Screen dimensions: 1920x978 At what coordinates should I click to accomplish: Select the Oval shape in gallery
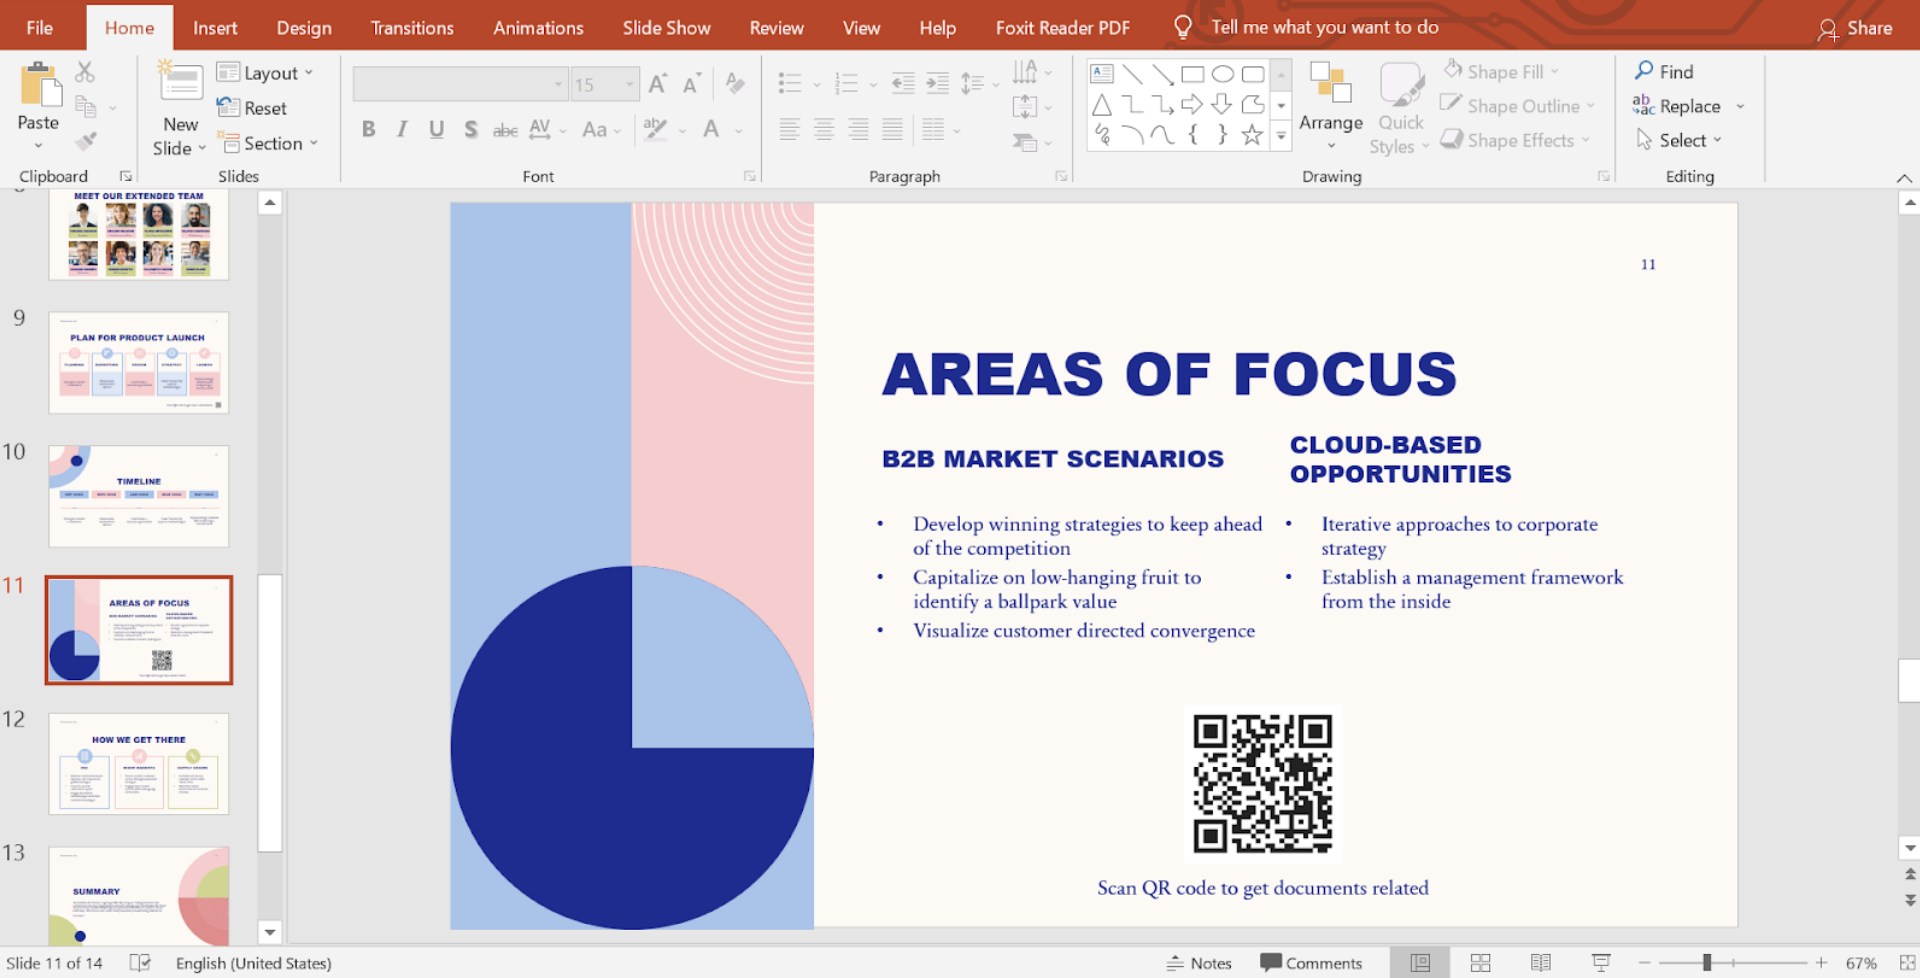[x=1222, y=74]
